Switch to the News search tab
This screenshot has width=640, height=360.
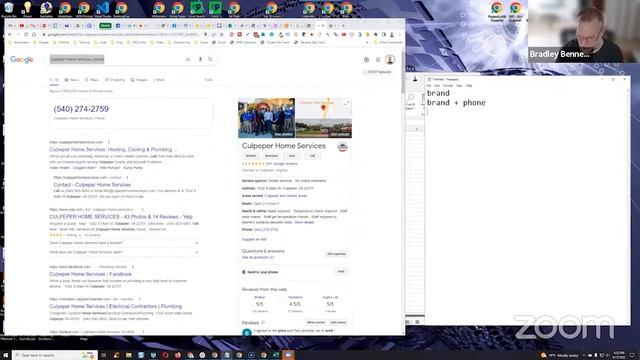[72, 80]
